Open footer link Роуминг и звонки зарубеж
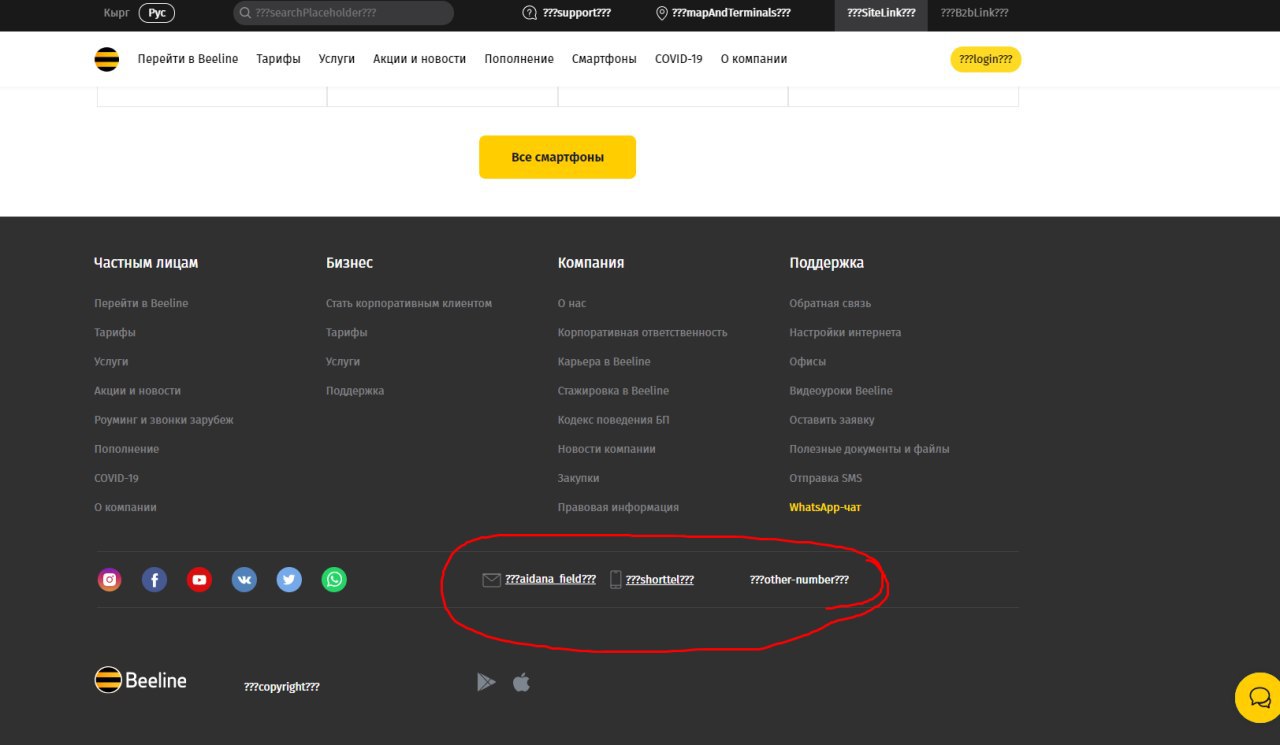This screenshot has width=1280, height=745. [x=164, y=420]
